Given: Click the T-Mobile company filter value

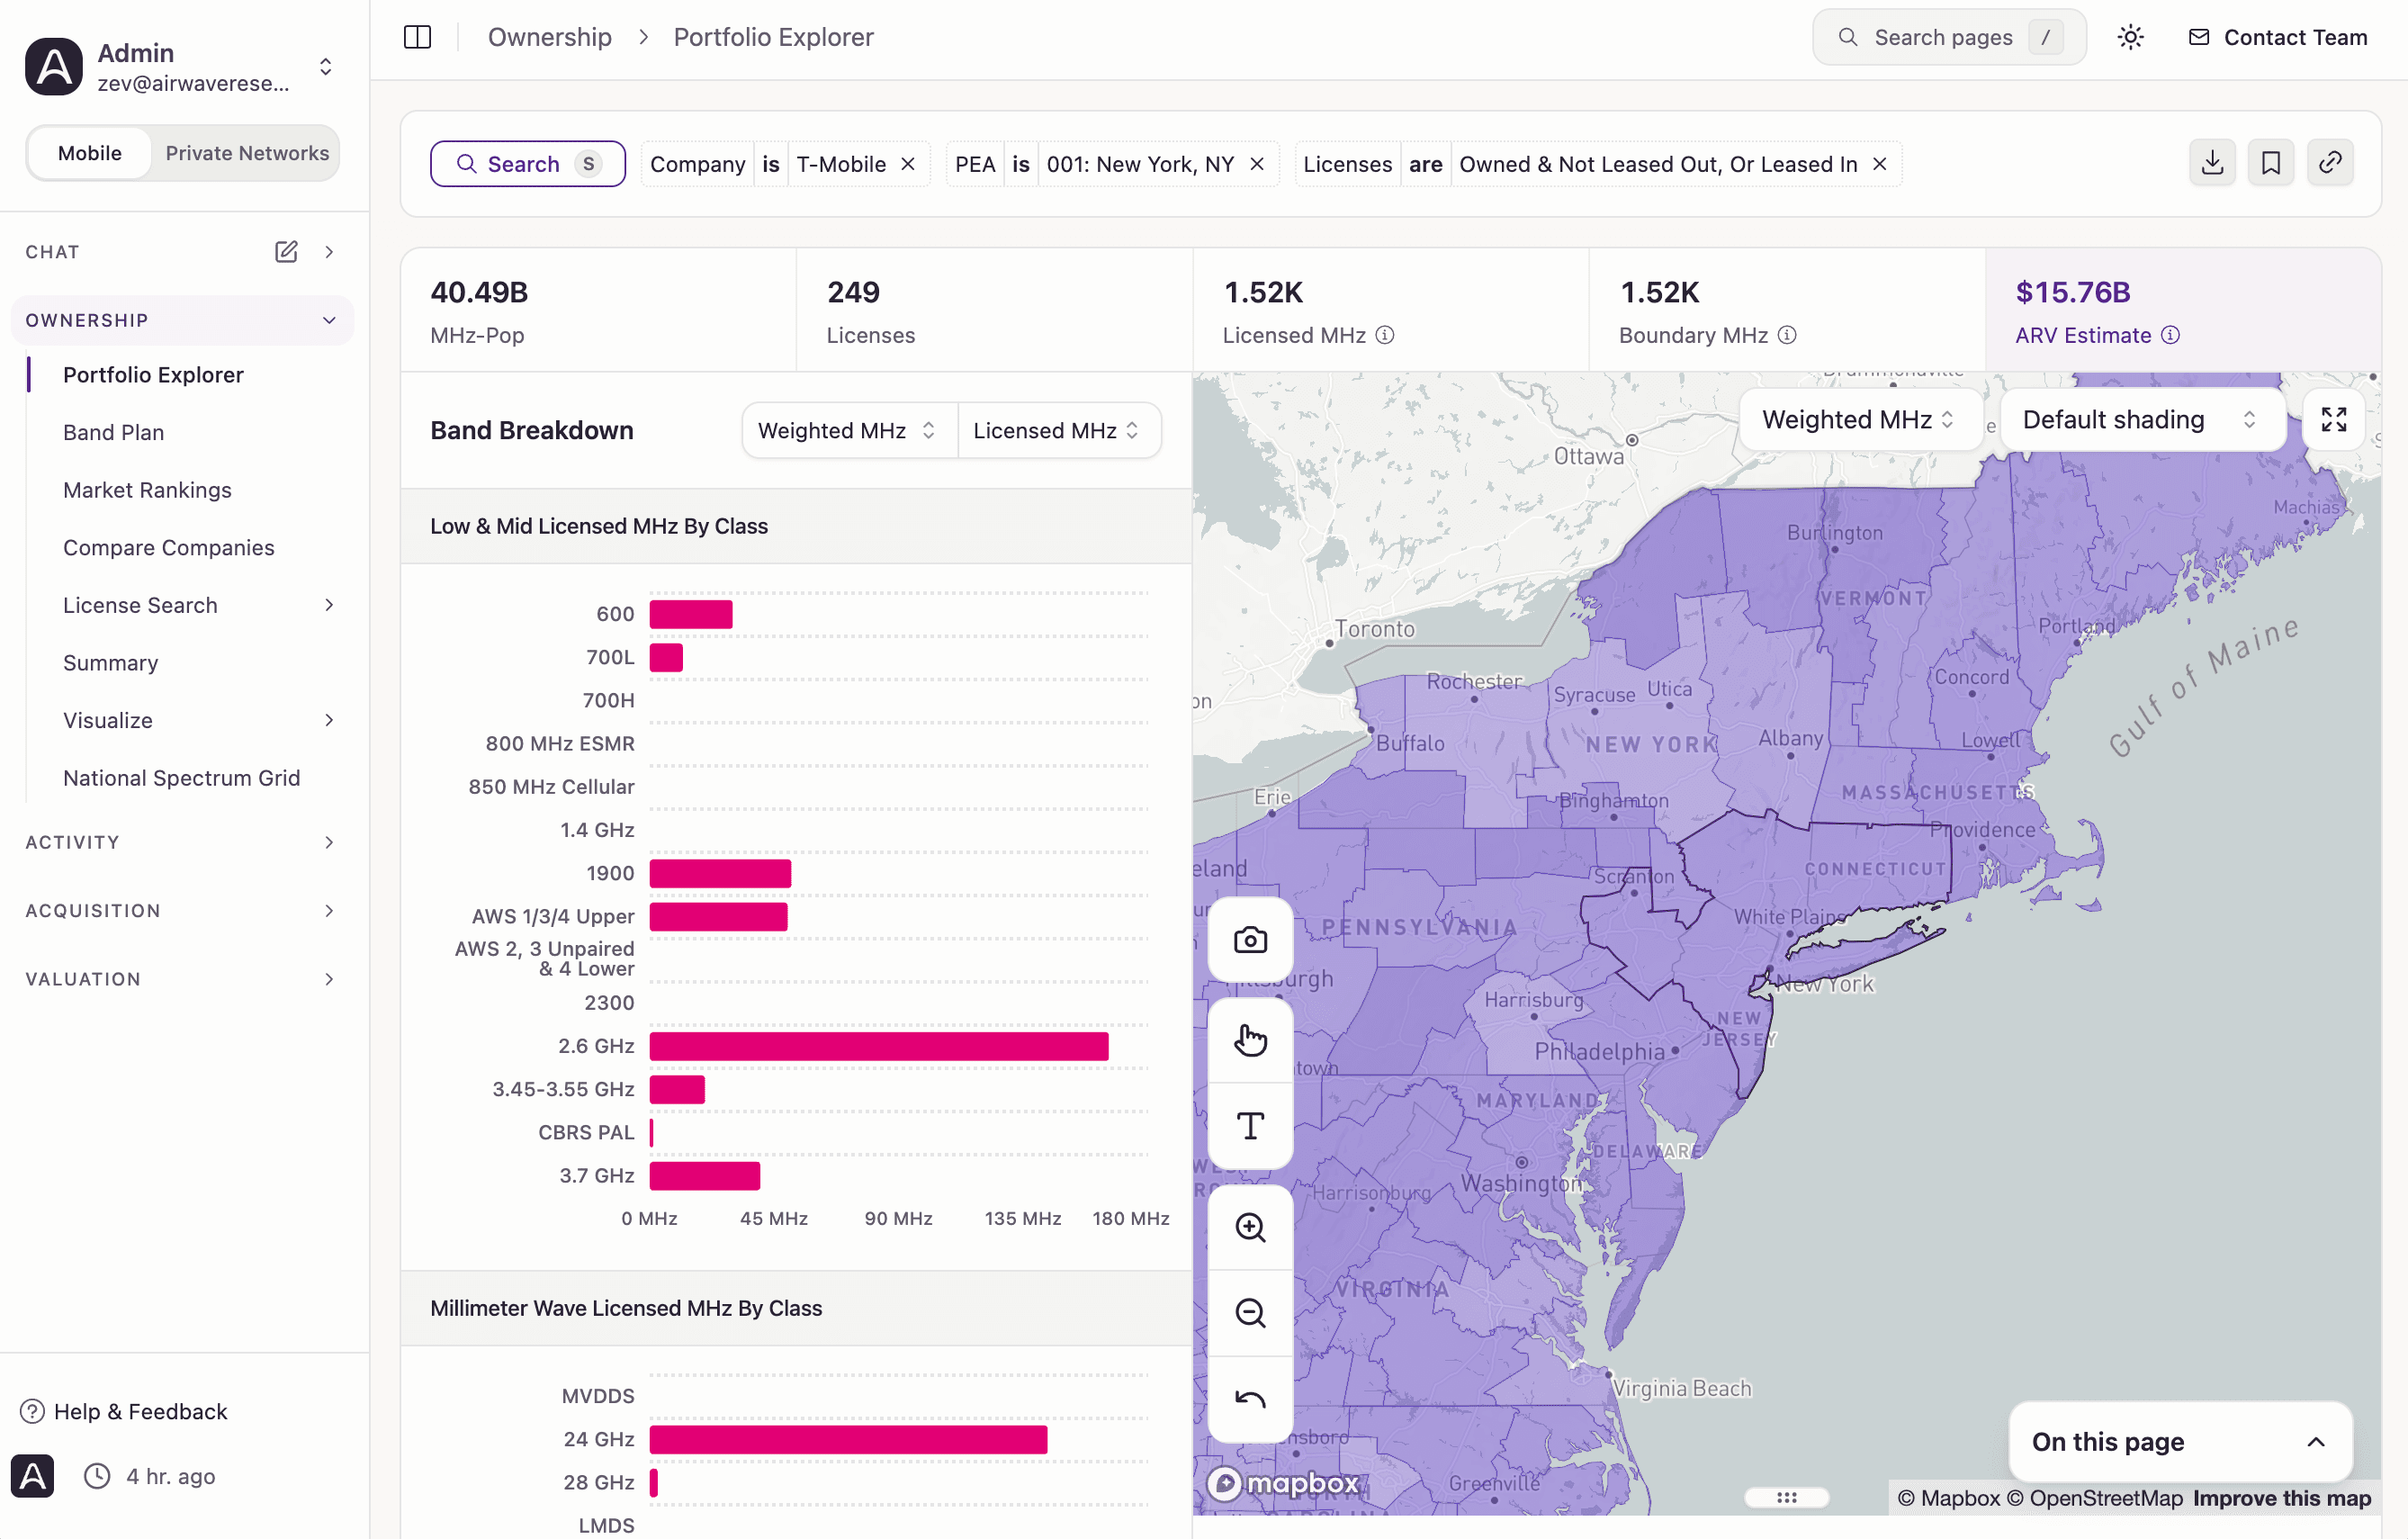Looking at the screenshot, I should coord(841,164).
